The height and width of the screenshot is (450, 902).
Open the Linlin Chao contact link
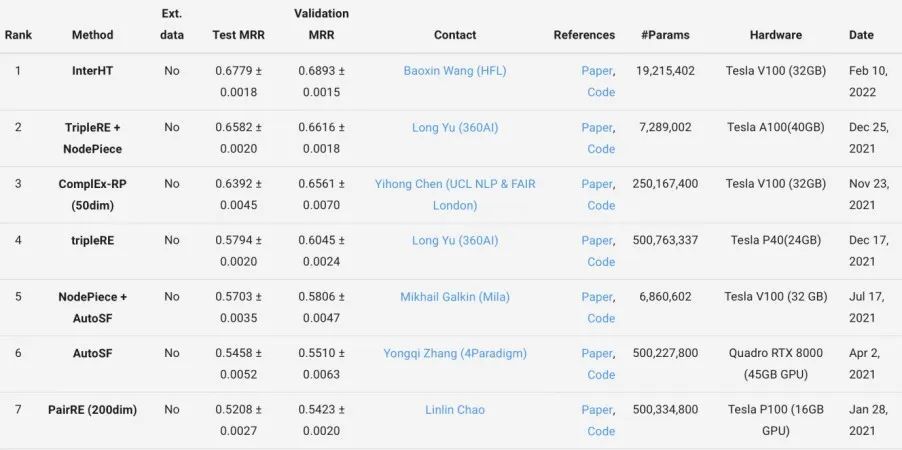[454, 409]
